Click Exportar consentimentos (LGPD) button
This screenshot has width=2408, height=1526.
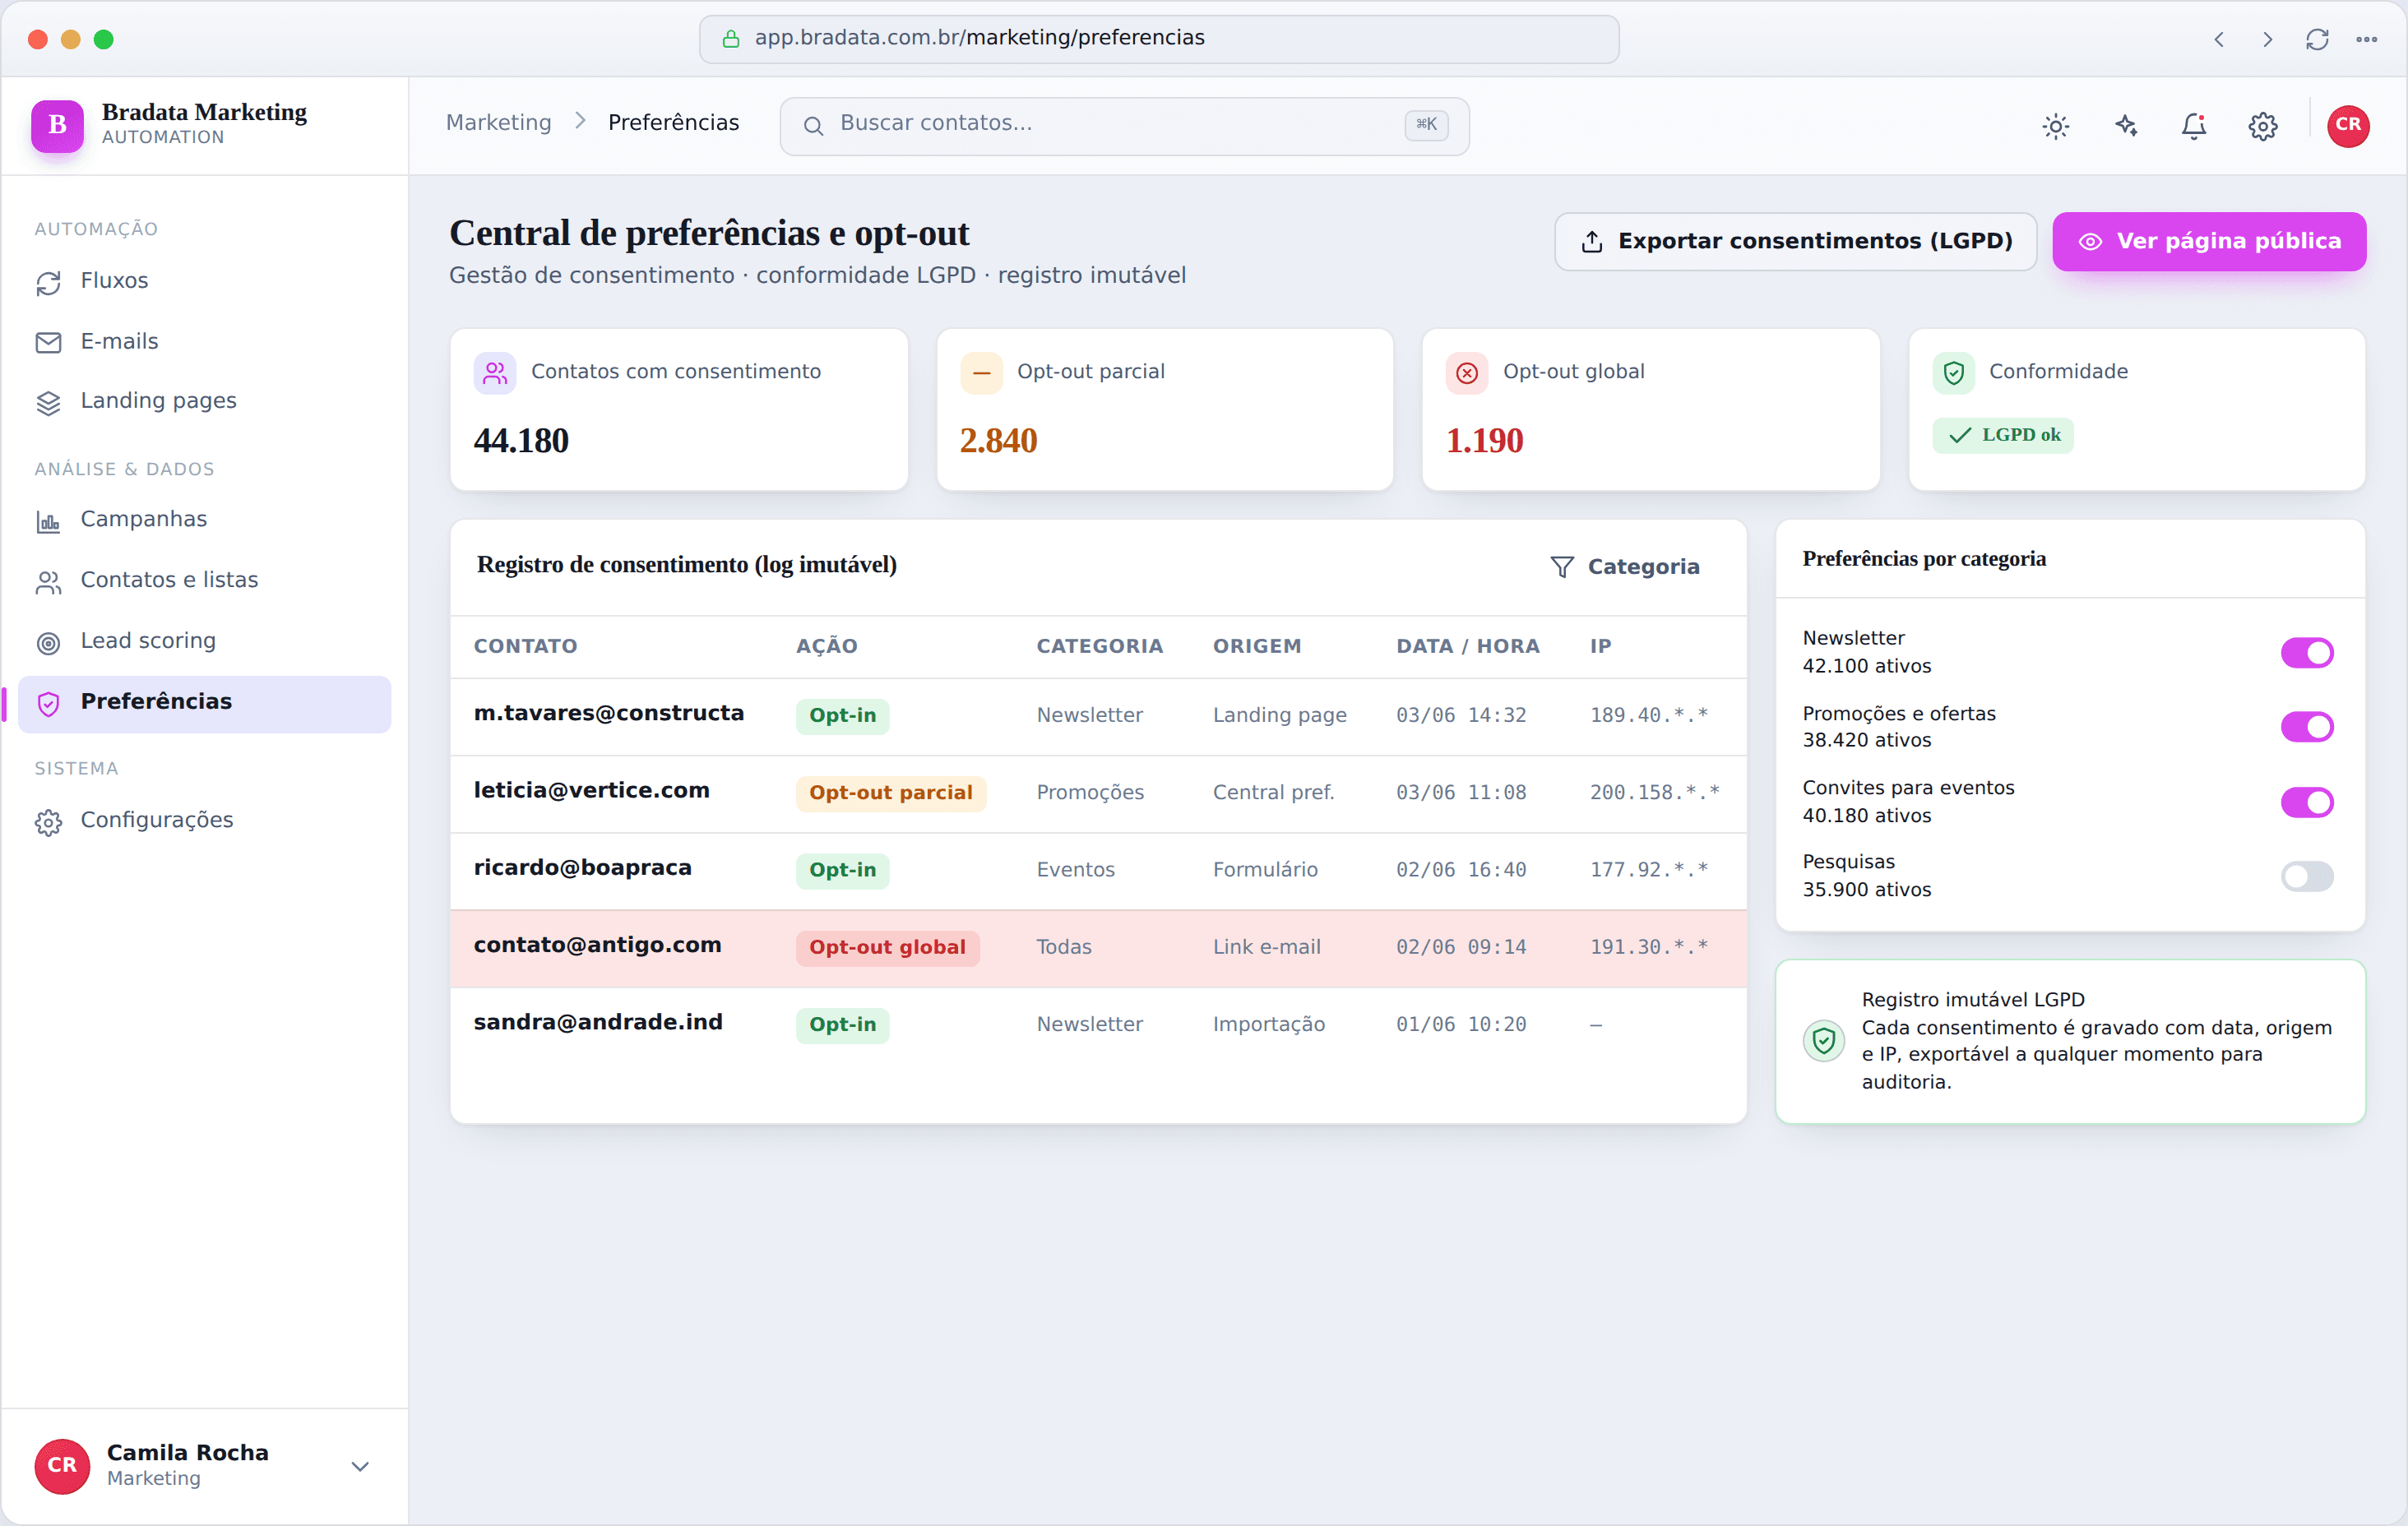pyautogui.click(x=1795, y=241)
